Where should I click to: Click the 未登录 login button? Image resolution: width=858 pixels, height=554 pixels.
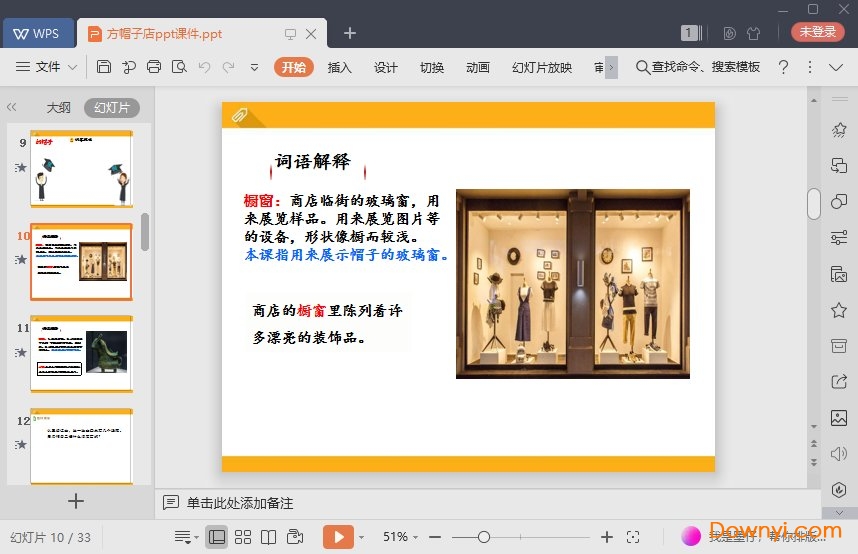coord(818,32)
